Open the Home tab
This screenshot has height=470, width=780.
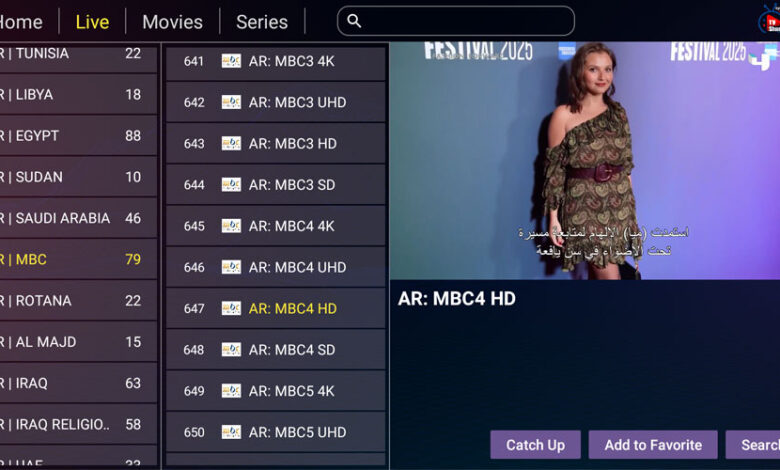pyautogui.click(x=21, y=22)
